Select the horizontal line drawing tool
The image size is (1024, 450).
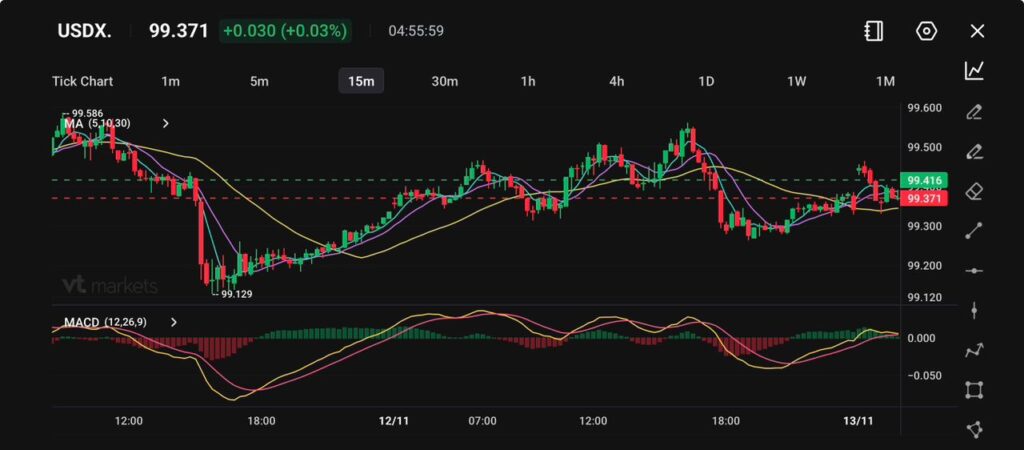(x=974, y=271)
